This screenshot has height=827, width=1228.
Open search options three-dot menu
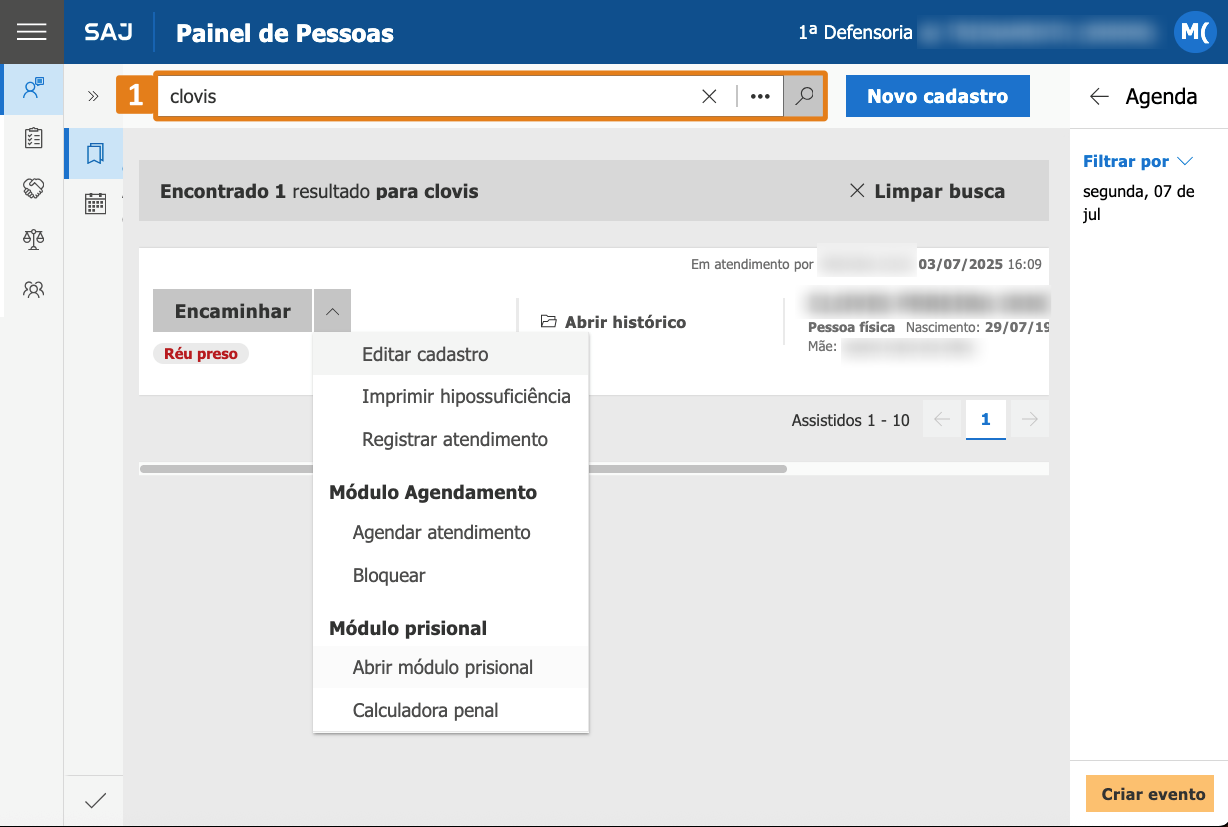pyautogui.click(x=760, y=97)
